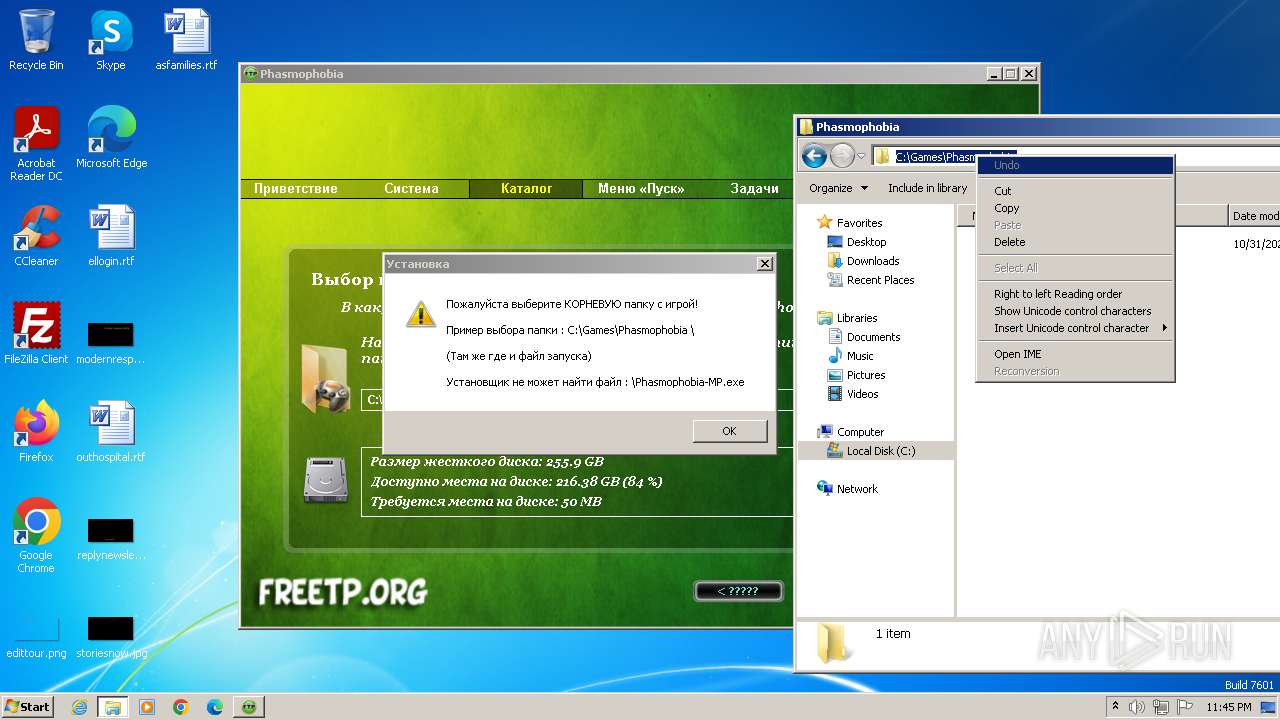Select Favorites in Explorer navigation pane
Viewport: 1280px width, 720px height.
point(859,223)
